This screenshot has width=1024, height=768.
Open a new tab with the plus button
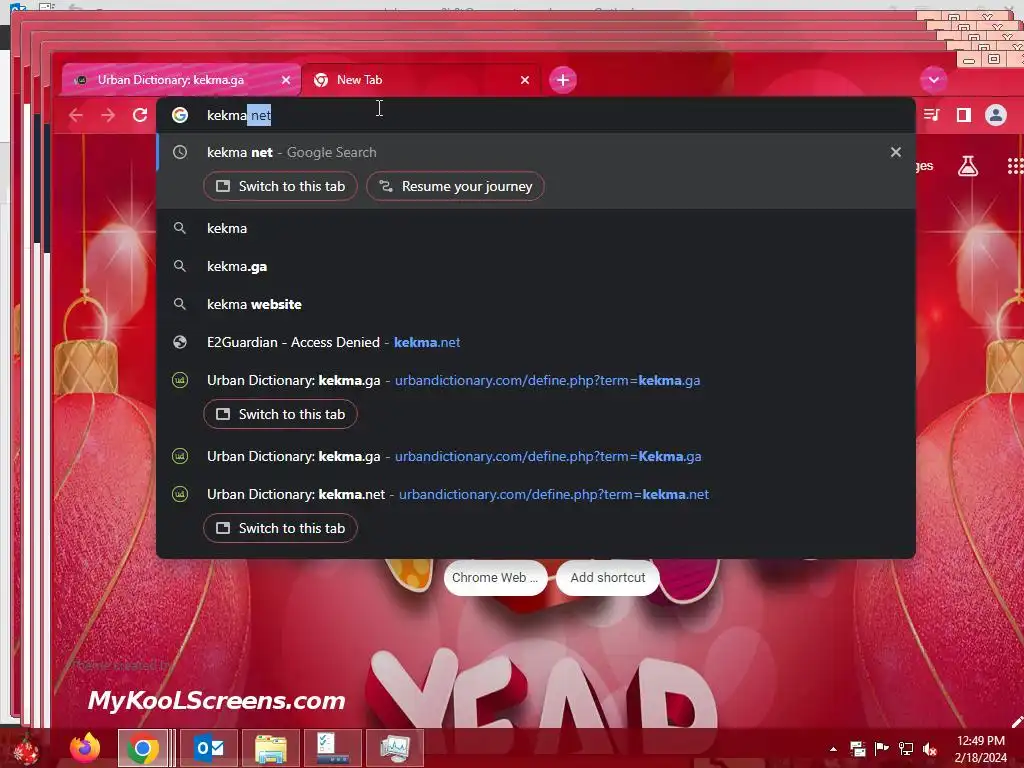click(563, 80)
